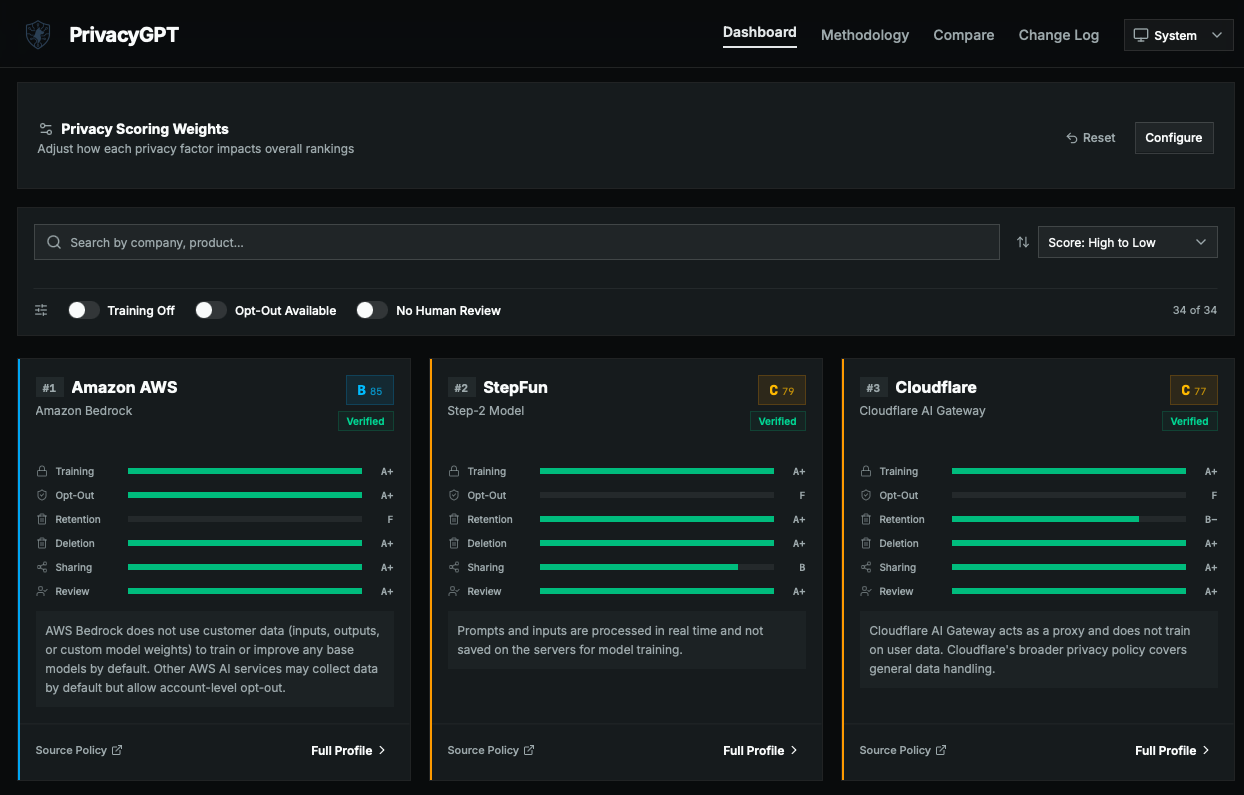
Task: Click the Retention trash icon on Amazon AWS card
Action: (x=42, y=519)
